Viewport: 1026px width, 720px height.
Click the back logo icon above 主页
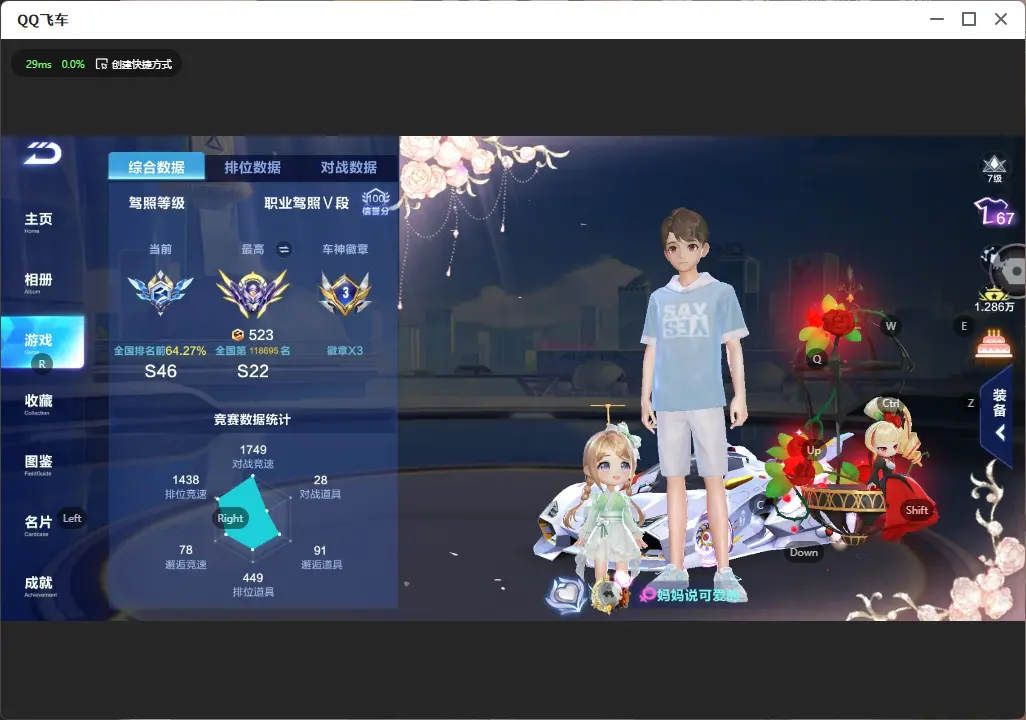pos(43,153)
